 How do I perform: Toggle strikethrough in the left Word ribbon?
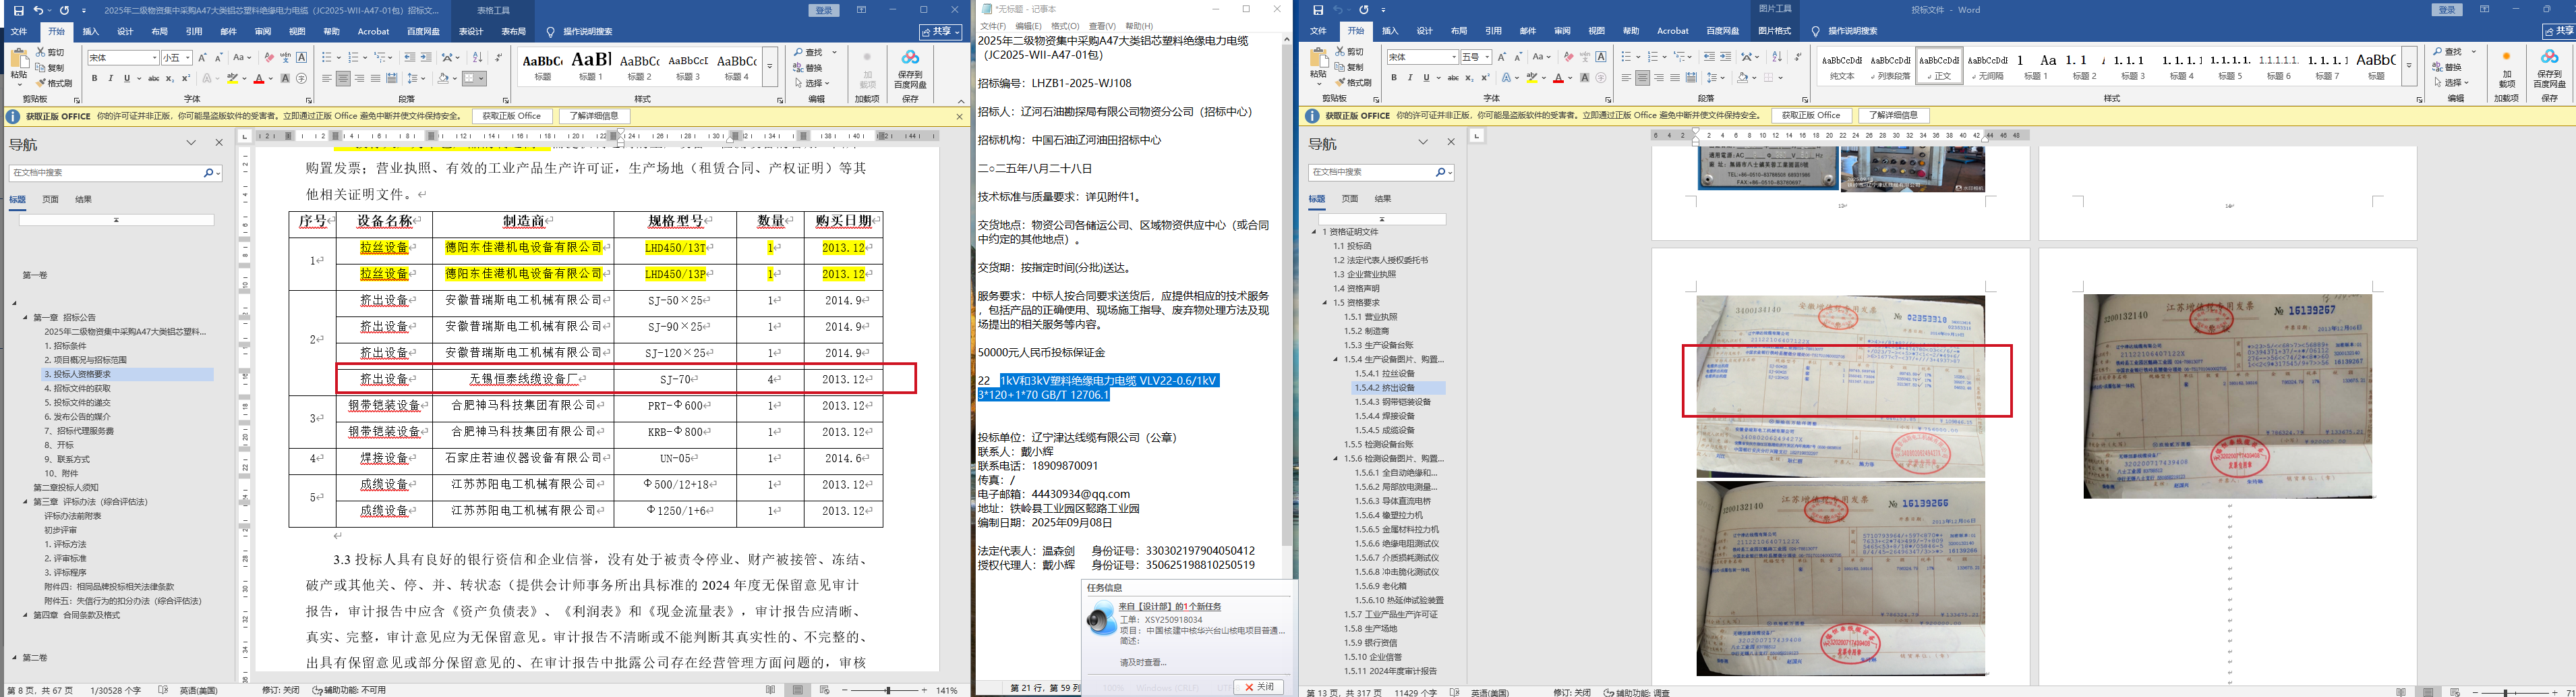(x=154, y=78)
